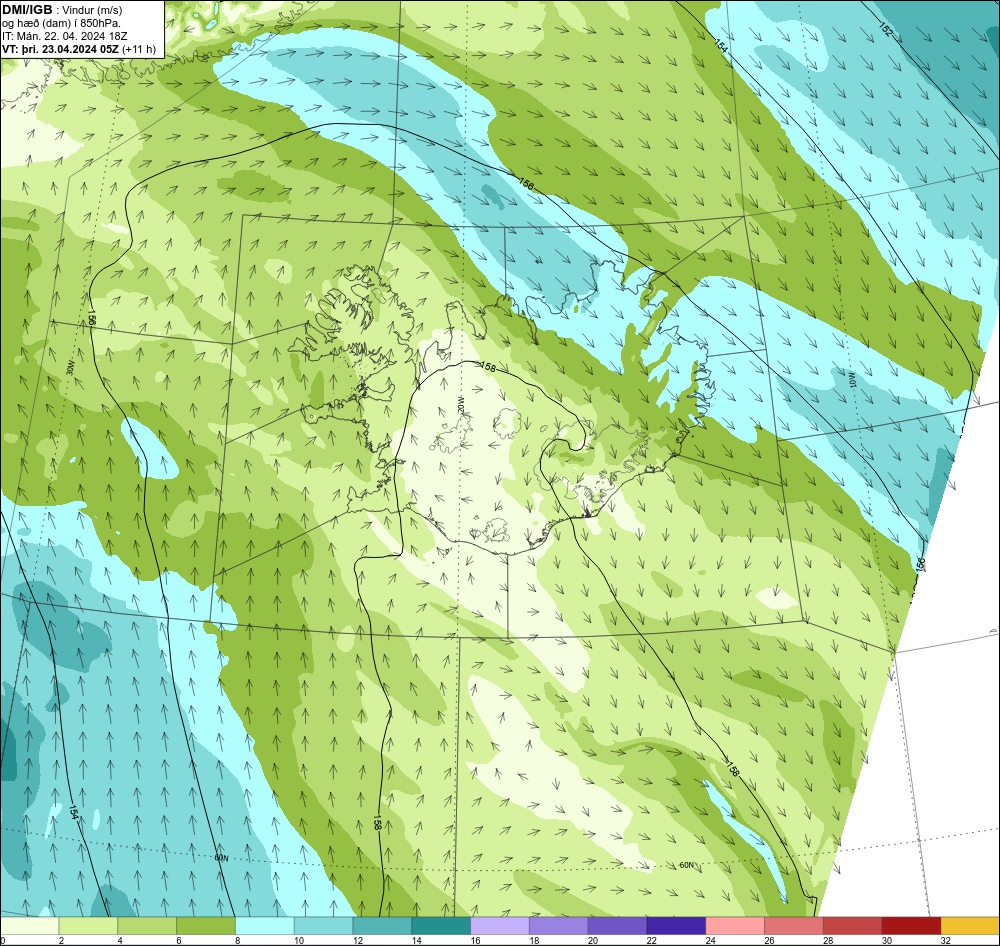Pick the purple swatch between 18 and 20
Image resolution: width=1000 pixels, height=946 pixels.
point(559,925)
